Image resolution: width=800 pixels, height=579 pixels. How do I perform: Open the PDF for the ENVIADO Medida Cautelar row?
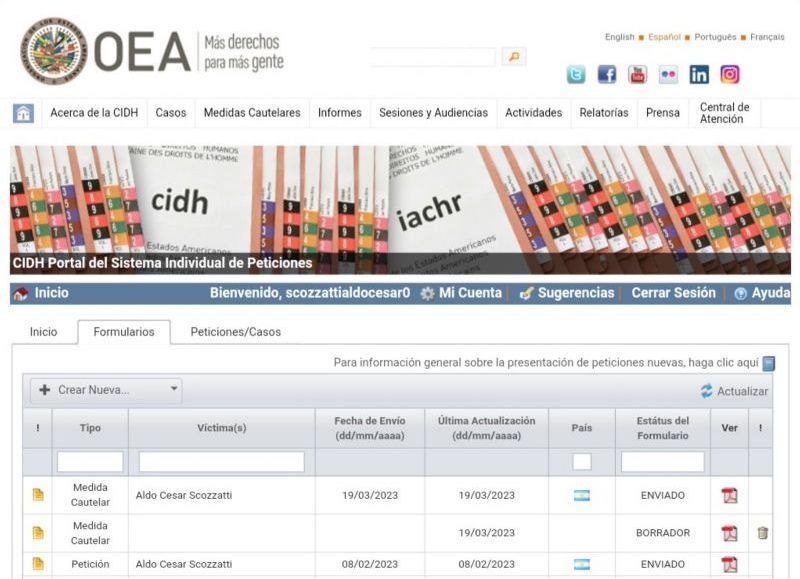click(x=729, y=495)
